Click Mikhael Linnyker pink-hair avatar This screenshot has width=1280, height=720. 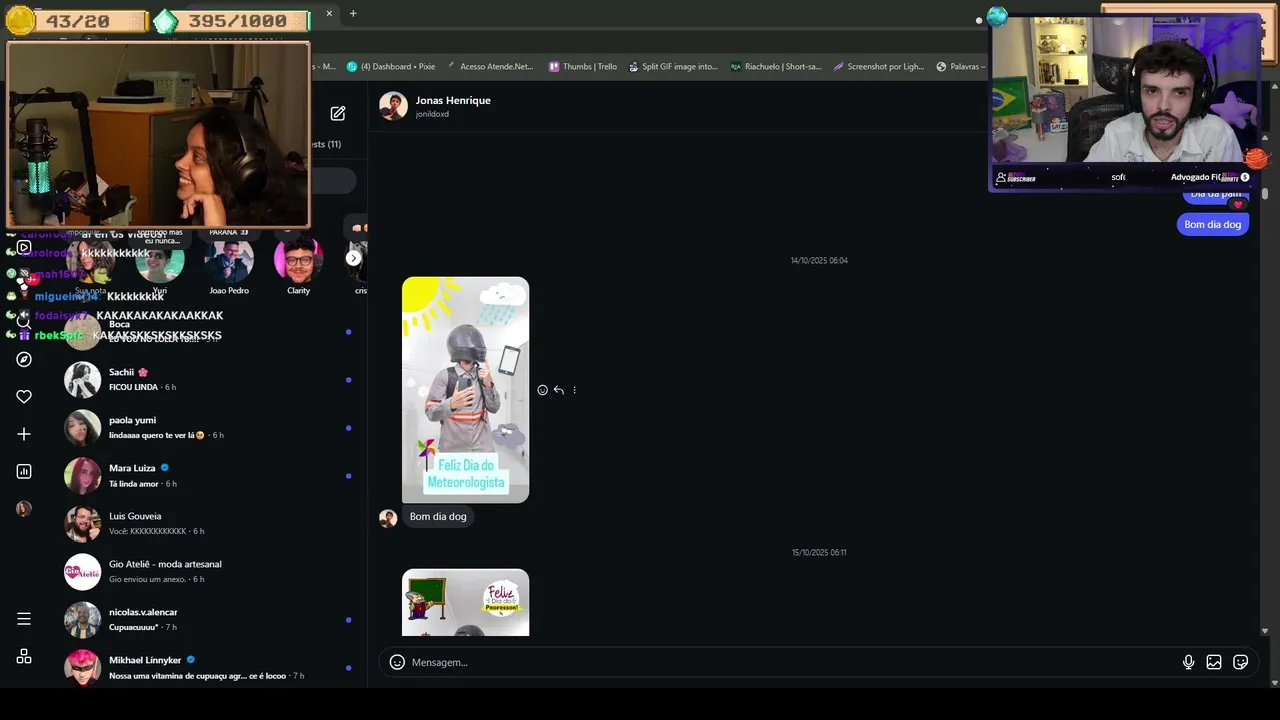(x=83, y=667)
